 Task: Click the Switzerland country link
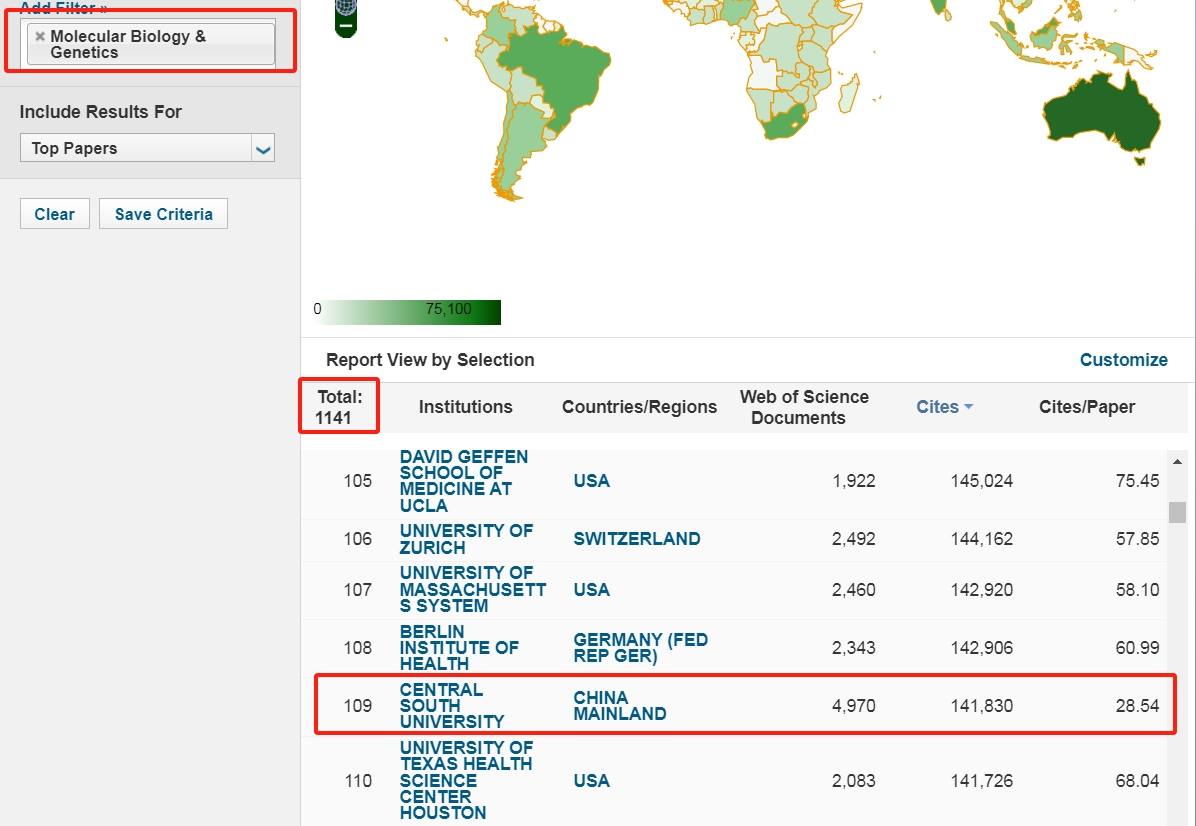pyautogui.click(x=636, y=539)
